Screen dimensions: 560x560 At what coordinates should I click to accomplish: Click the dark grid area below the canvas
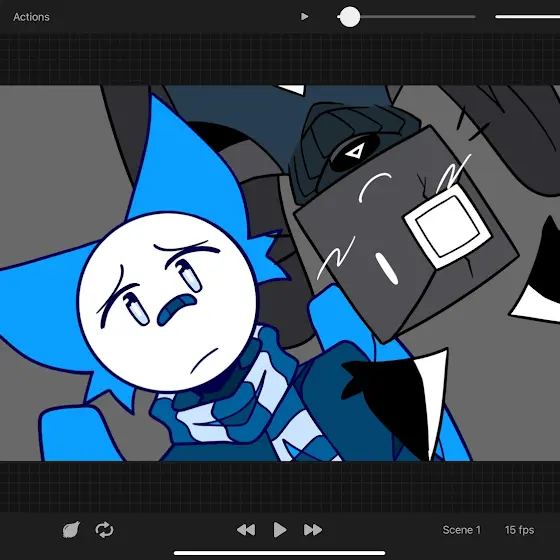280,486
